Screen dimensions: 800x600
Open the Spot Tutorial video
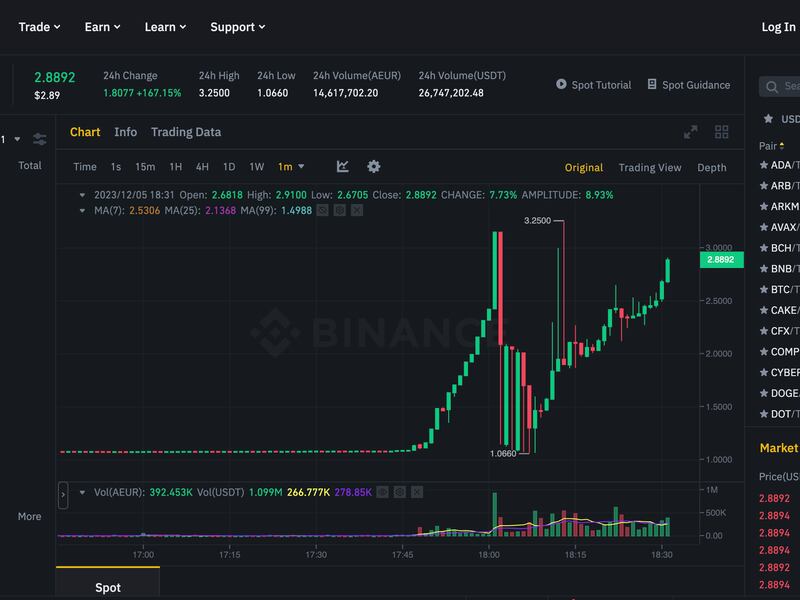coord(593,85)
